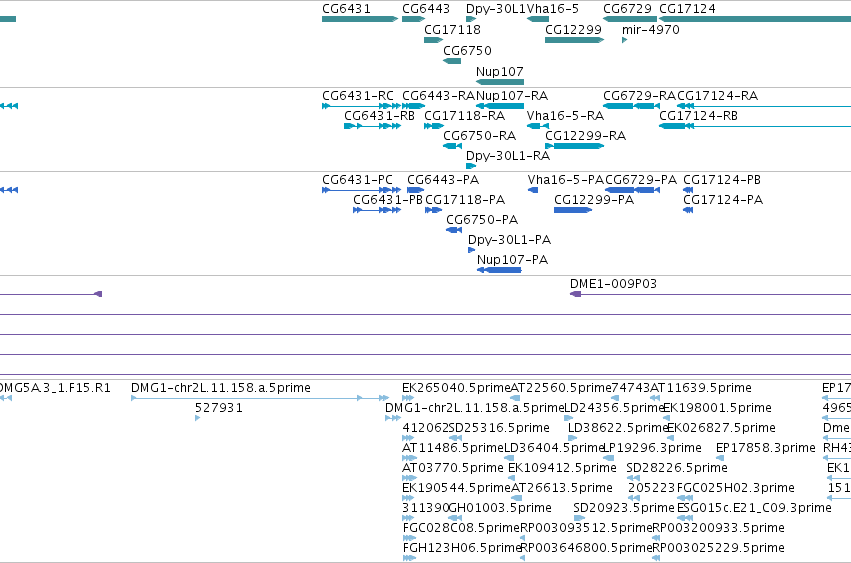851x563 pixels.
Task: Open the CG6443 gene label
Action: click(426, 9)
